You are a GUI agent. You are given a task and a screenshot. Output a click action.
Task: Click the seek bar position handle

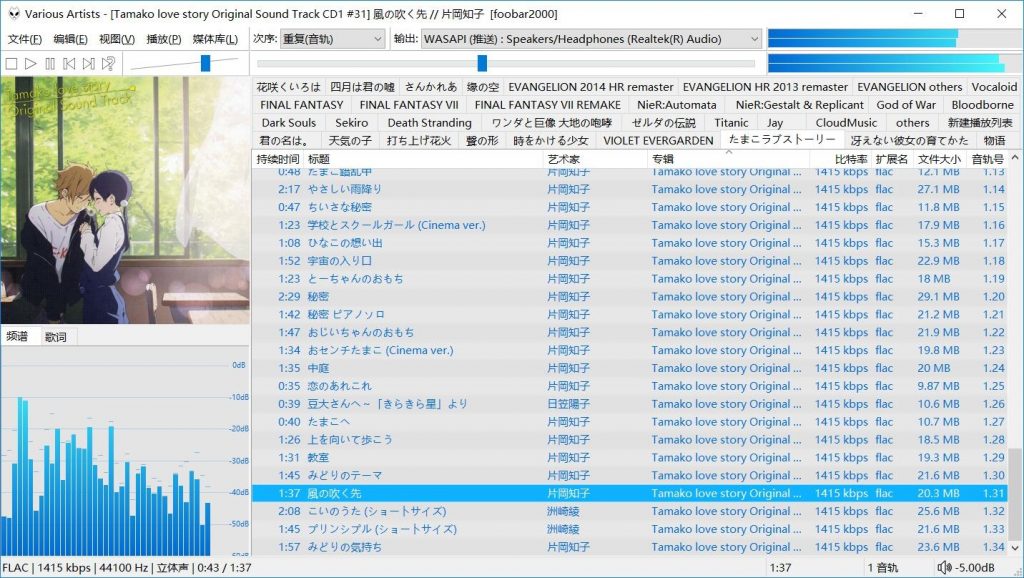482,63
